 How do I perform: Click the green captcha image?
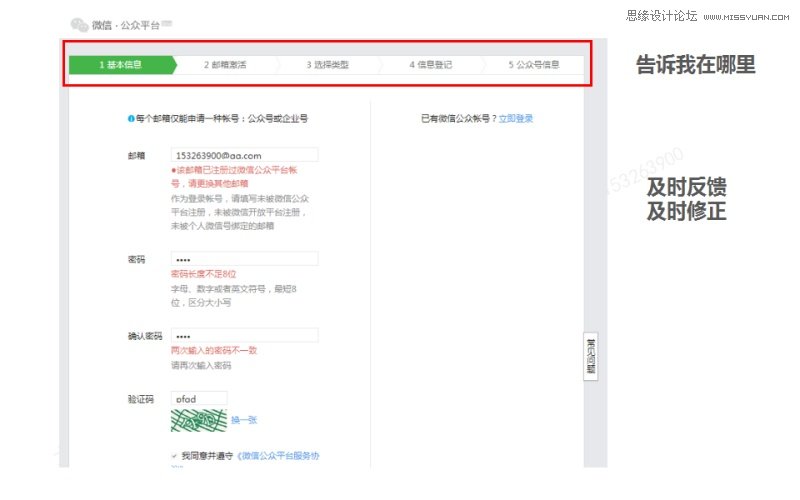(198, 420)
